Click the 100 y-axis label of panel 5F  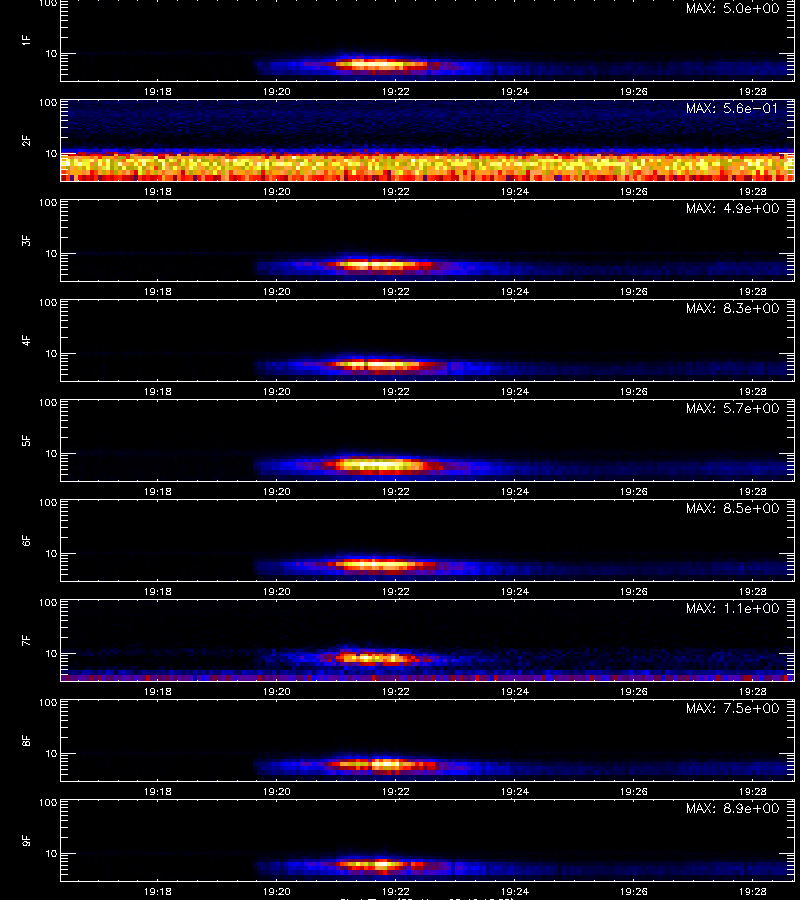pos(48,403)
